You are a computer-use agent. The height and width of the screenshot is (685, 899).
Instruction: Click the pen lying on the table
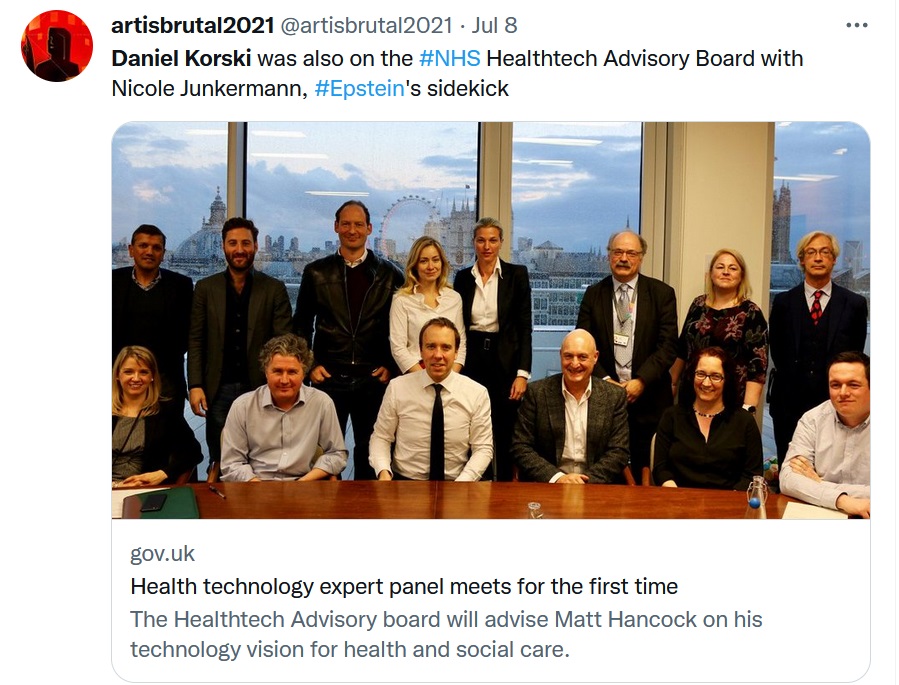coord(217,492)
